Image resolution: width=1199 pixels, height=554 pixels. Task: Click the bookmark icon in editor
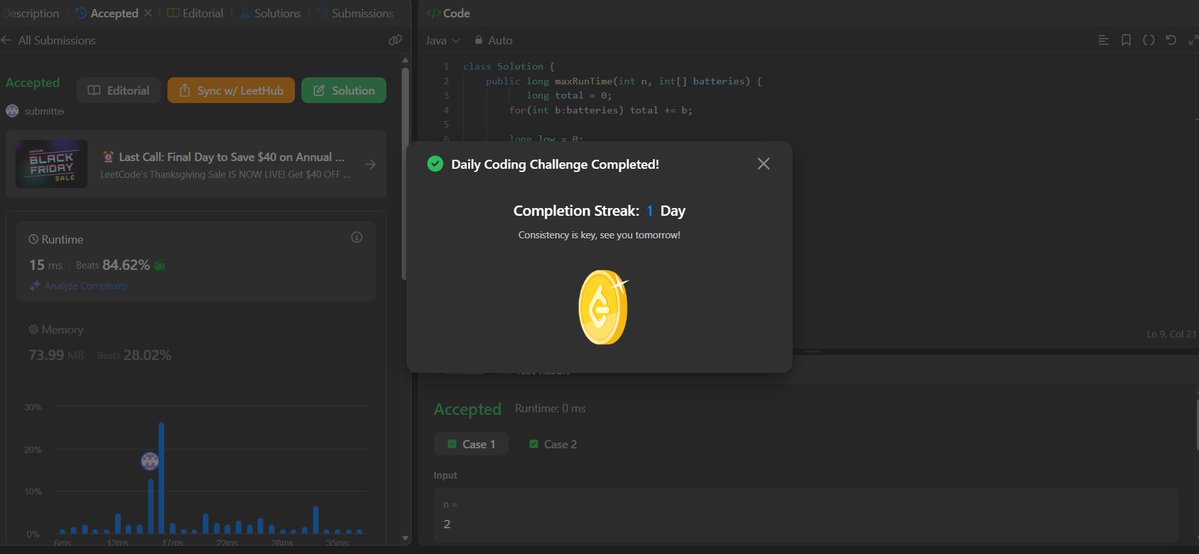pos(1126,41)
